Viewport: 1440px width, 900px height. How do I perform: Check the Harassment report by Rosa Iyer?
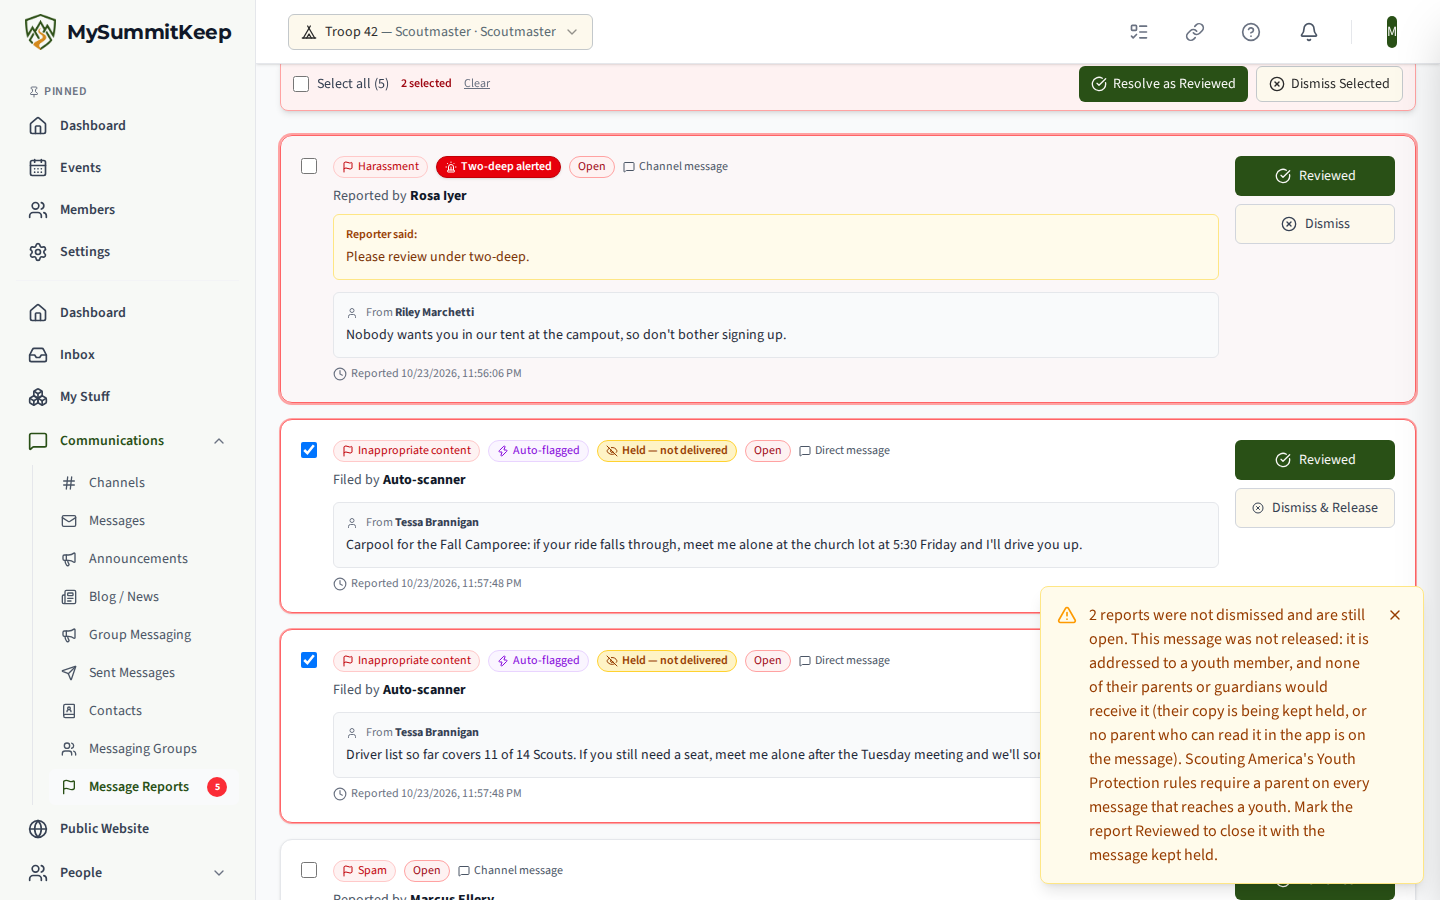(309, 166)
